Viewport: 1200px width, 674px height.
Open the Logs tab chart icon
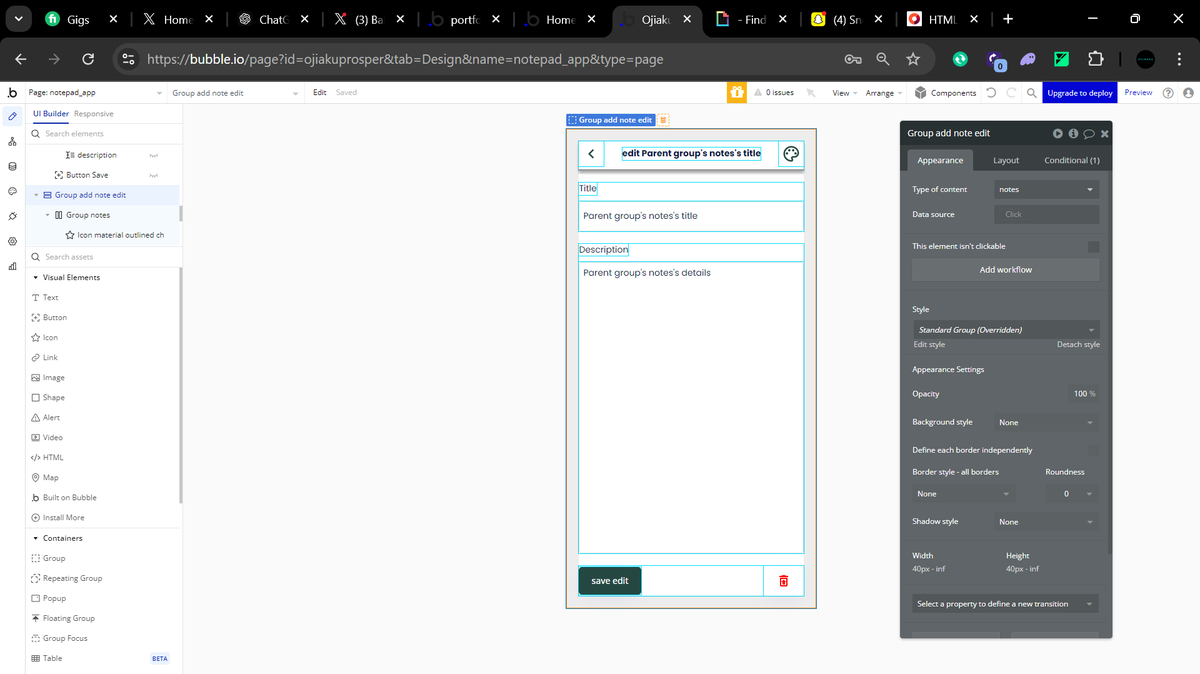coord(12,266)
